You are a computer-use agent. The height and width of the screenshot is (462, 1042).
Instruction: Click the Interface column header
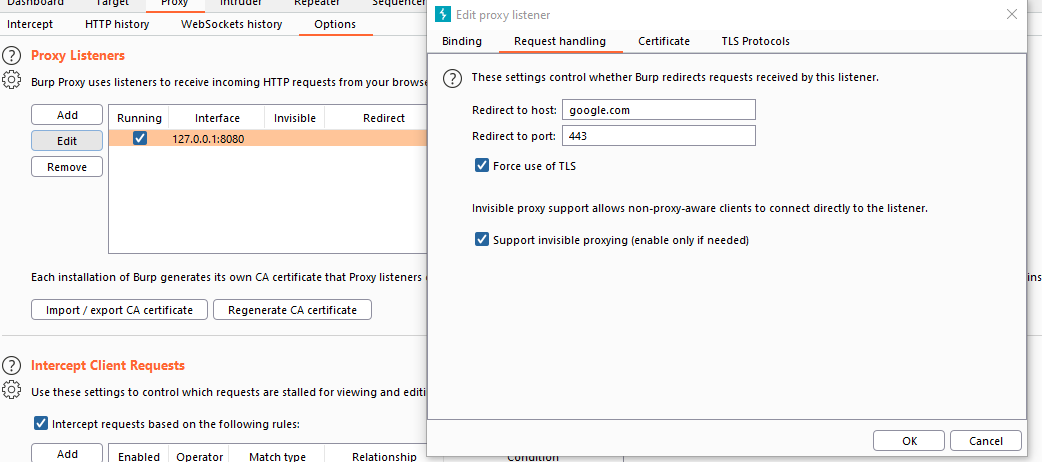point(217,118)
